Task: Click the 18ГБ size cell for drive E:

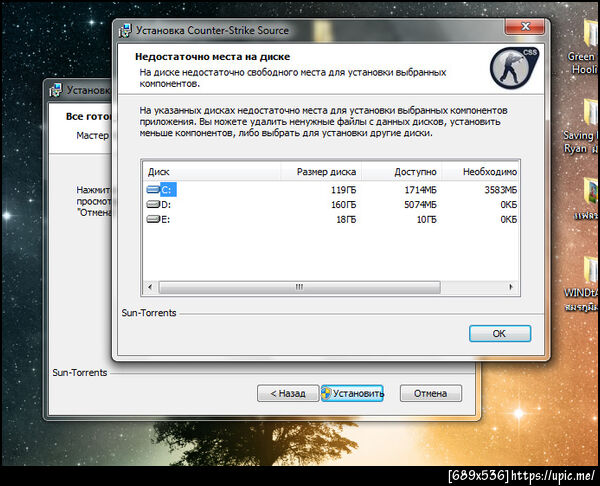Action: click(346, 220)
